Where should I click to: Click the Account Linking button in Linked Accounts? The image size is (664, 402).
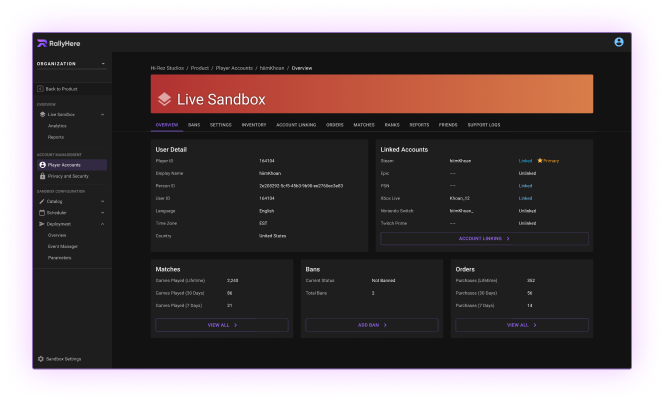click(484, 239)
